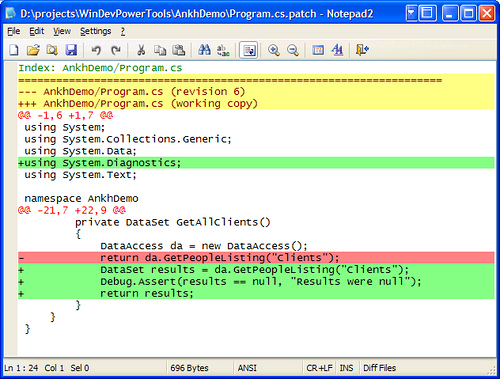Open the Edit menu
This screenshot has width=500, height=379.
click(36, 31)
